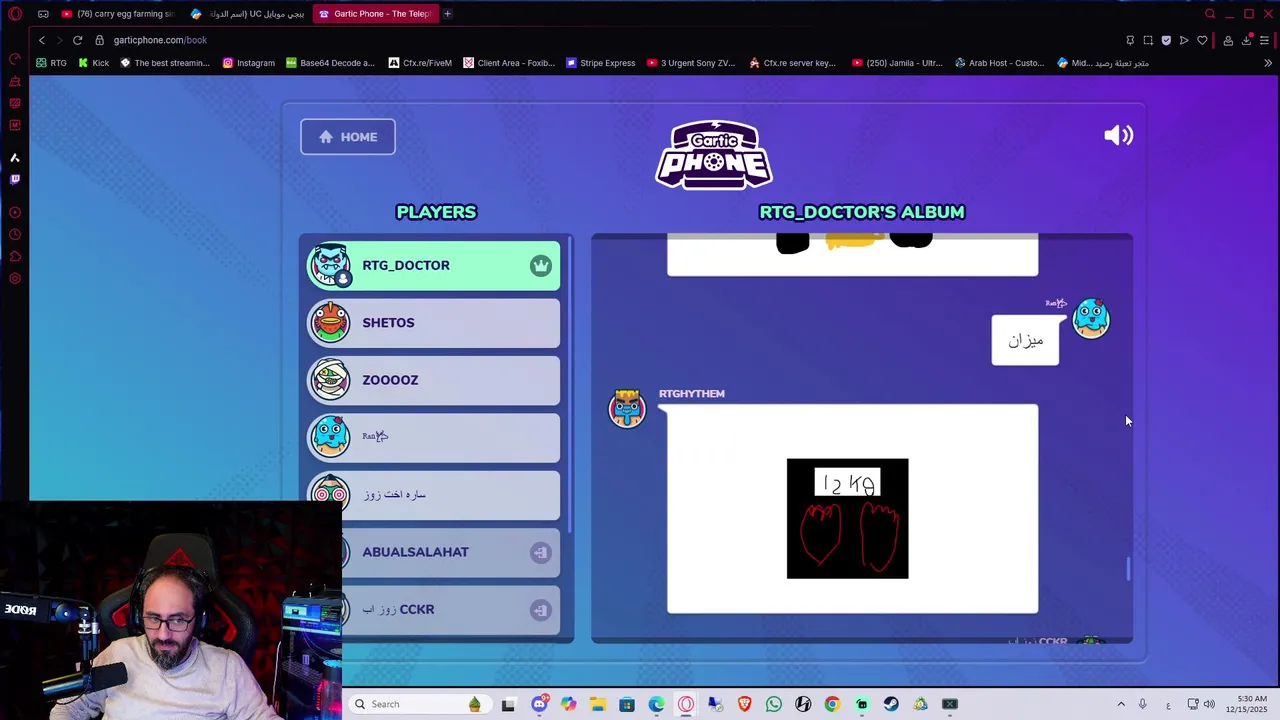Open Steam from the taskbar

pyautogui.click(x=891, y=704)
